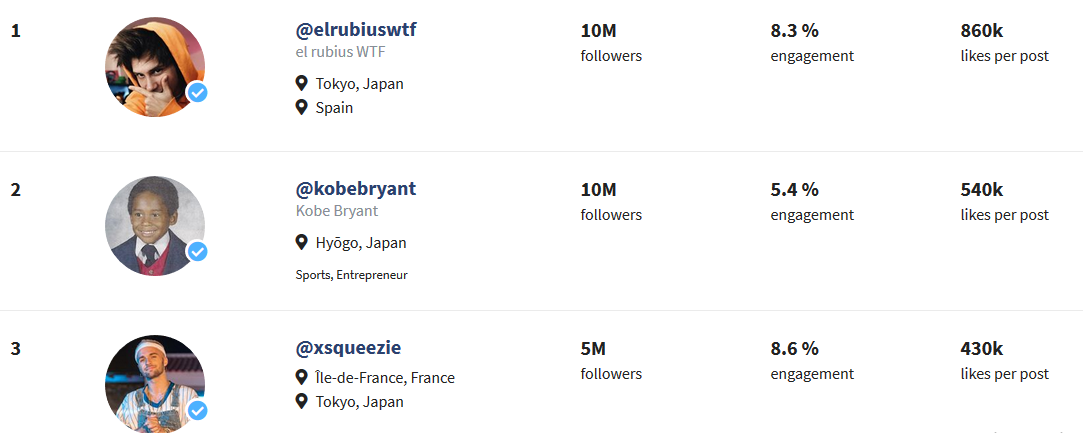Click verified badge on elrubiuswtf avatar
The height and width of the screenshot is (433, 1083).
click(198, 93)
